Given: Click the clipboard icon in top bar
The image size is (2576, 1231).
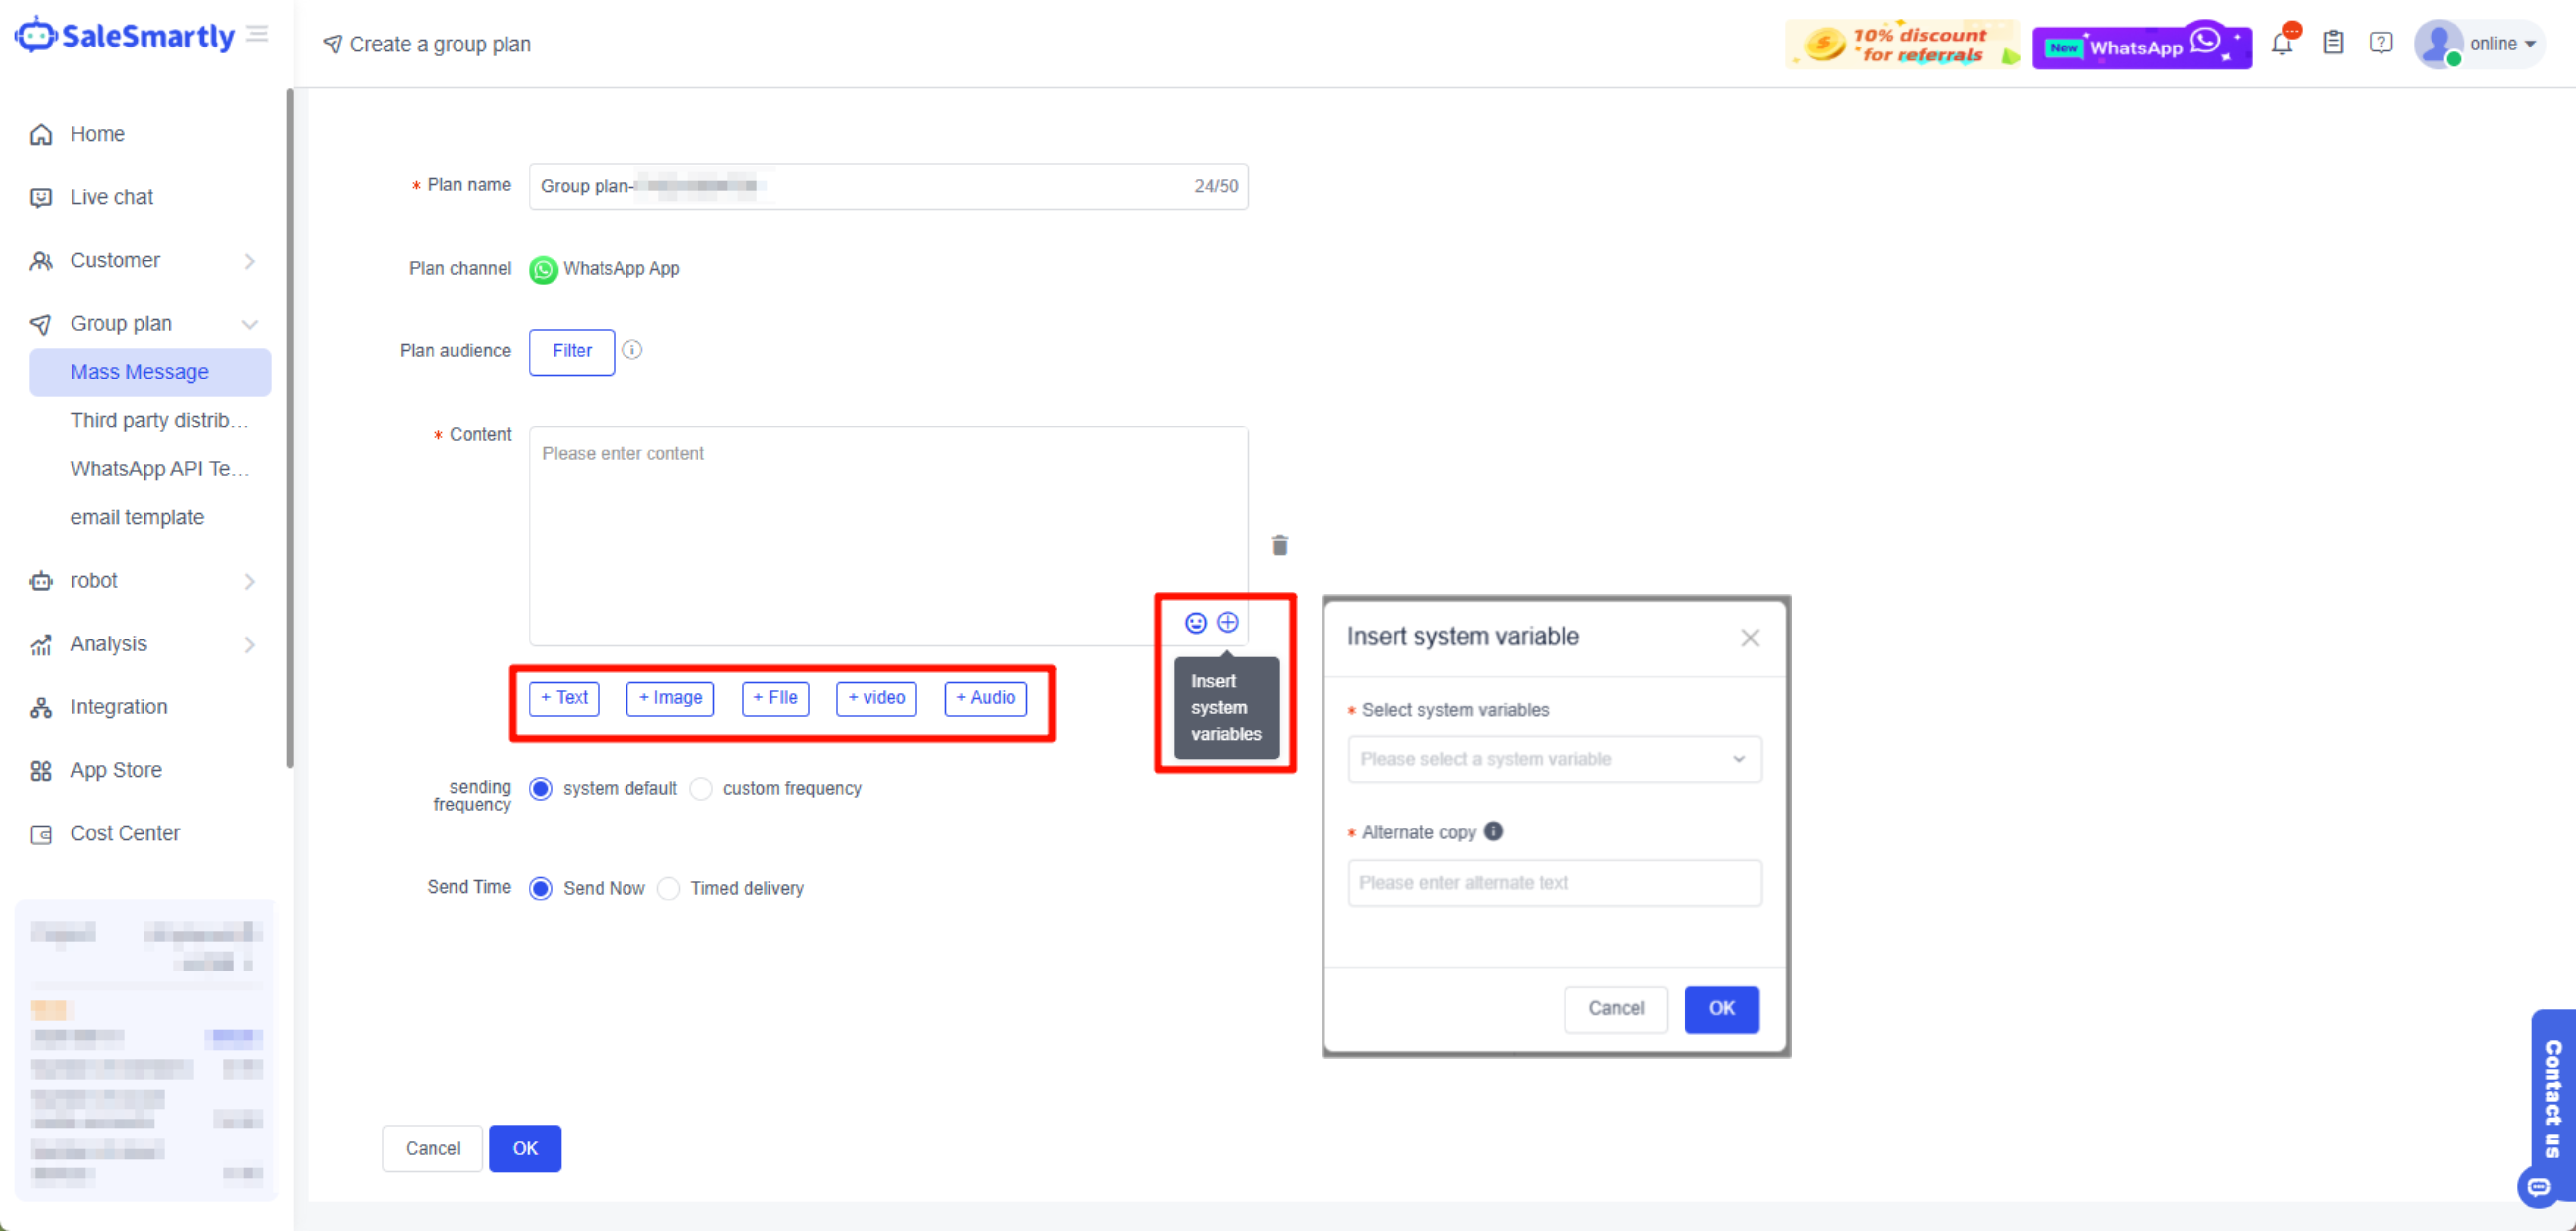Looking at the screenshot, I should click(2332, 43).
